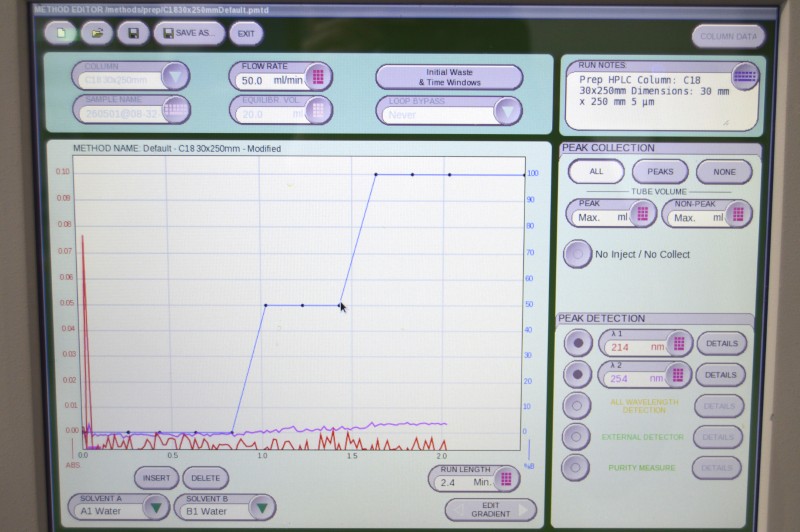This screenshot has width=800, height=532.
Task: Open Initial Waste & Time Windows
Action: point(449,78)
